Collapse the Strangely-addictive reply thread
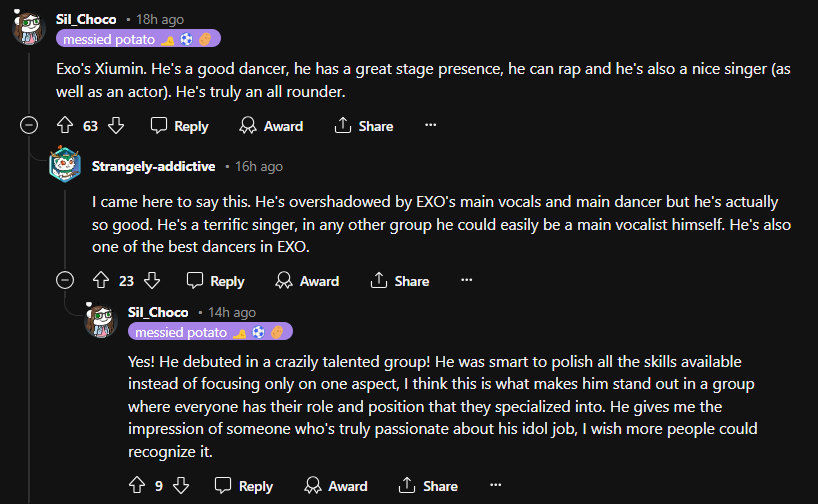This screenshot has height=504, width=818. 65,281
